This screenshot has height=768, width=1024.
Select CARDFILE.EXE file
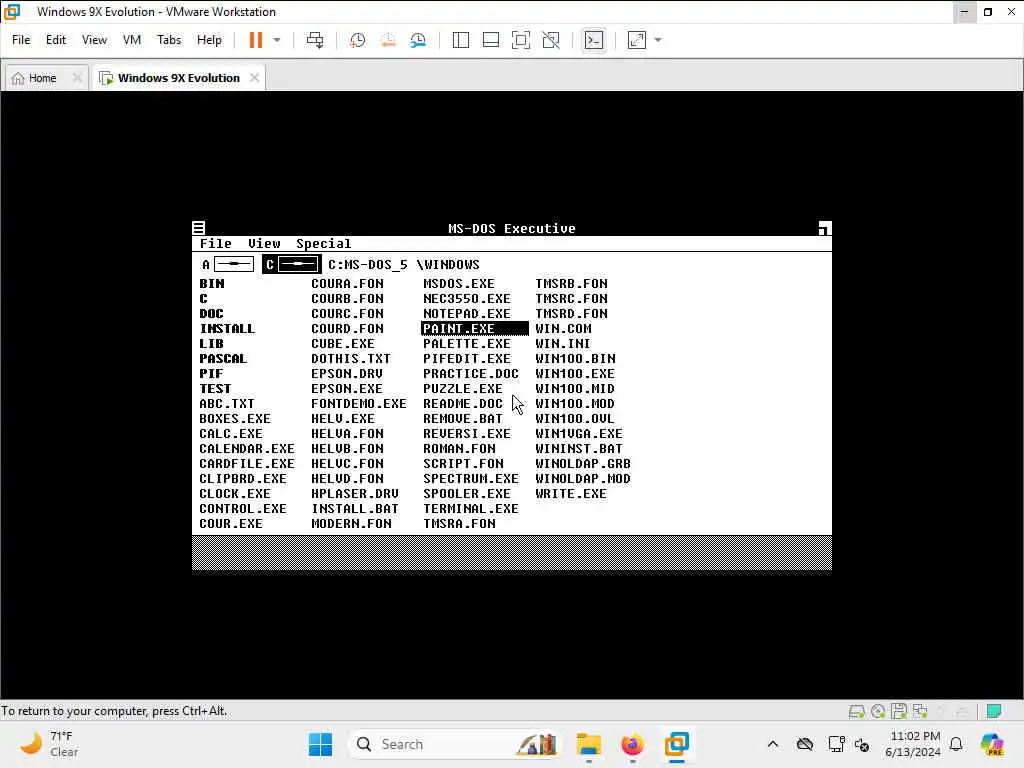[x=247, y=464]
